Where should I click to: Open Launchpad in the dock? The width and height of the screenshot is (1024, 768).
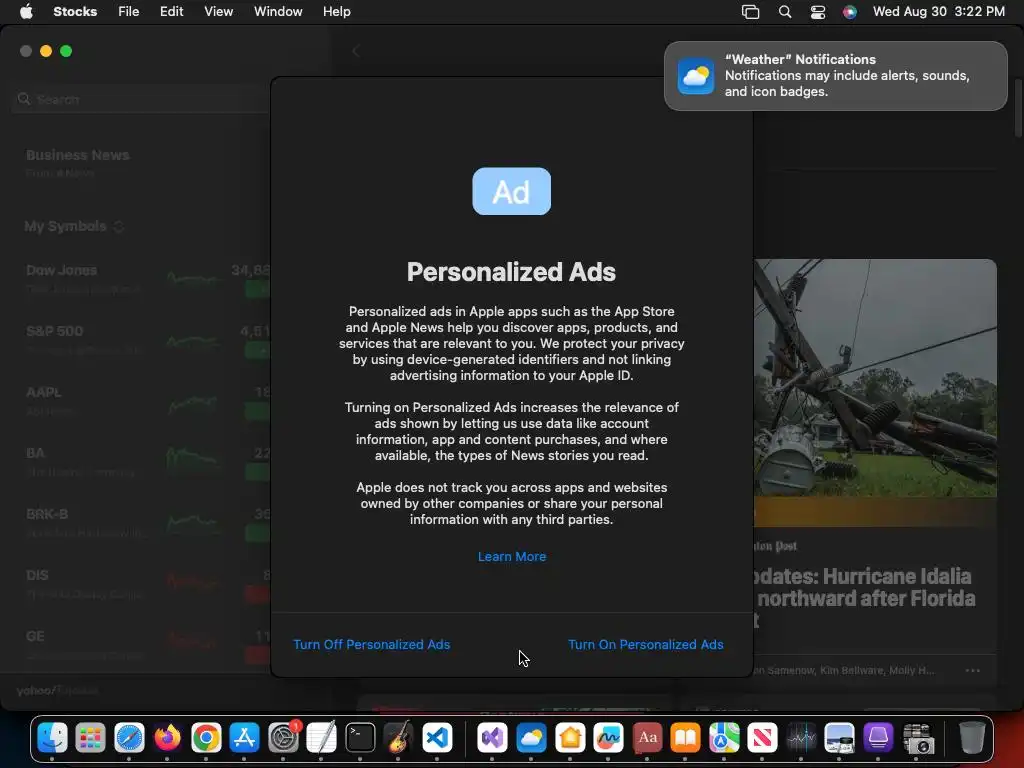coord(90,738)
